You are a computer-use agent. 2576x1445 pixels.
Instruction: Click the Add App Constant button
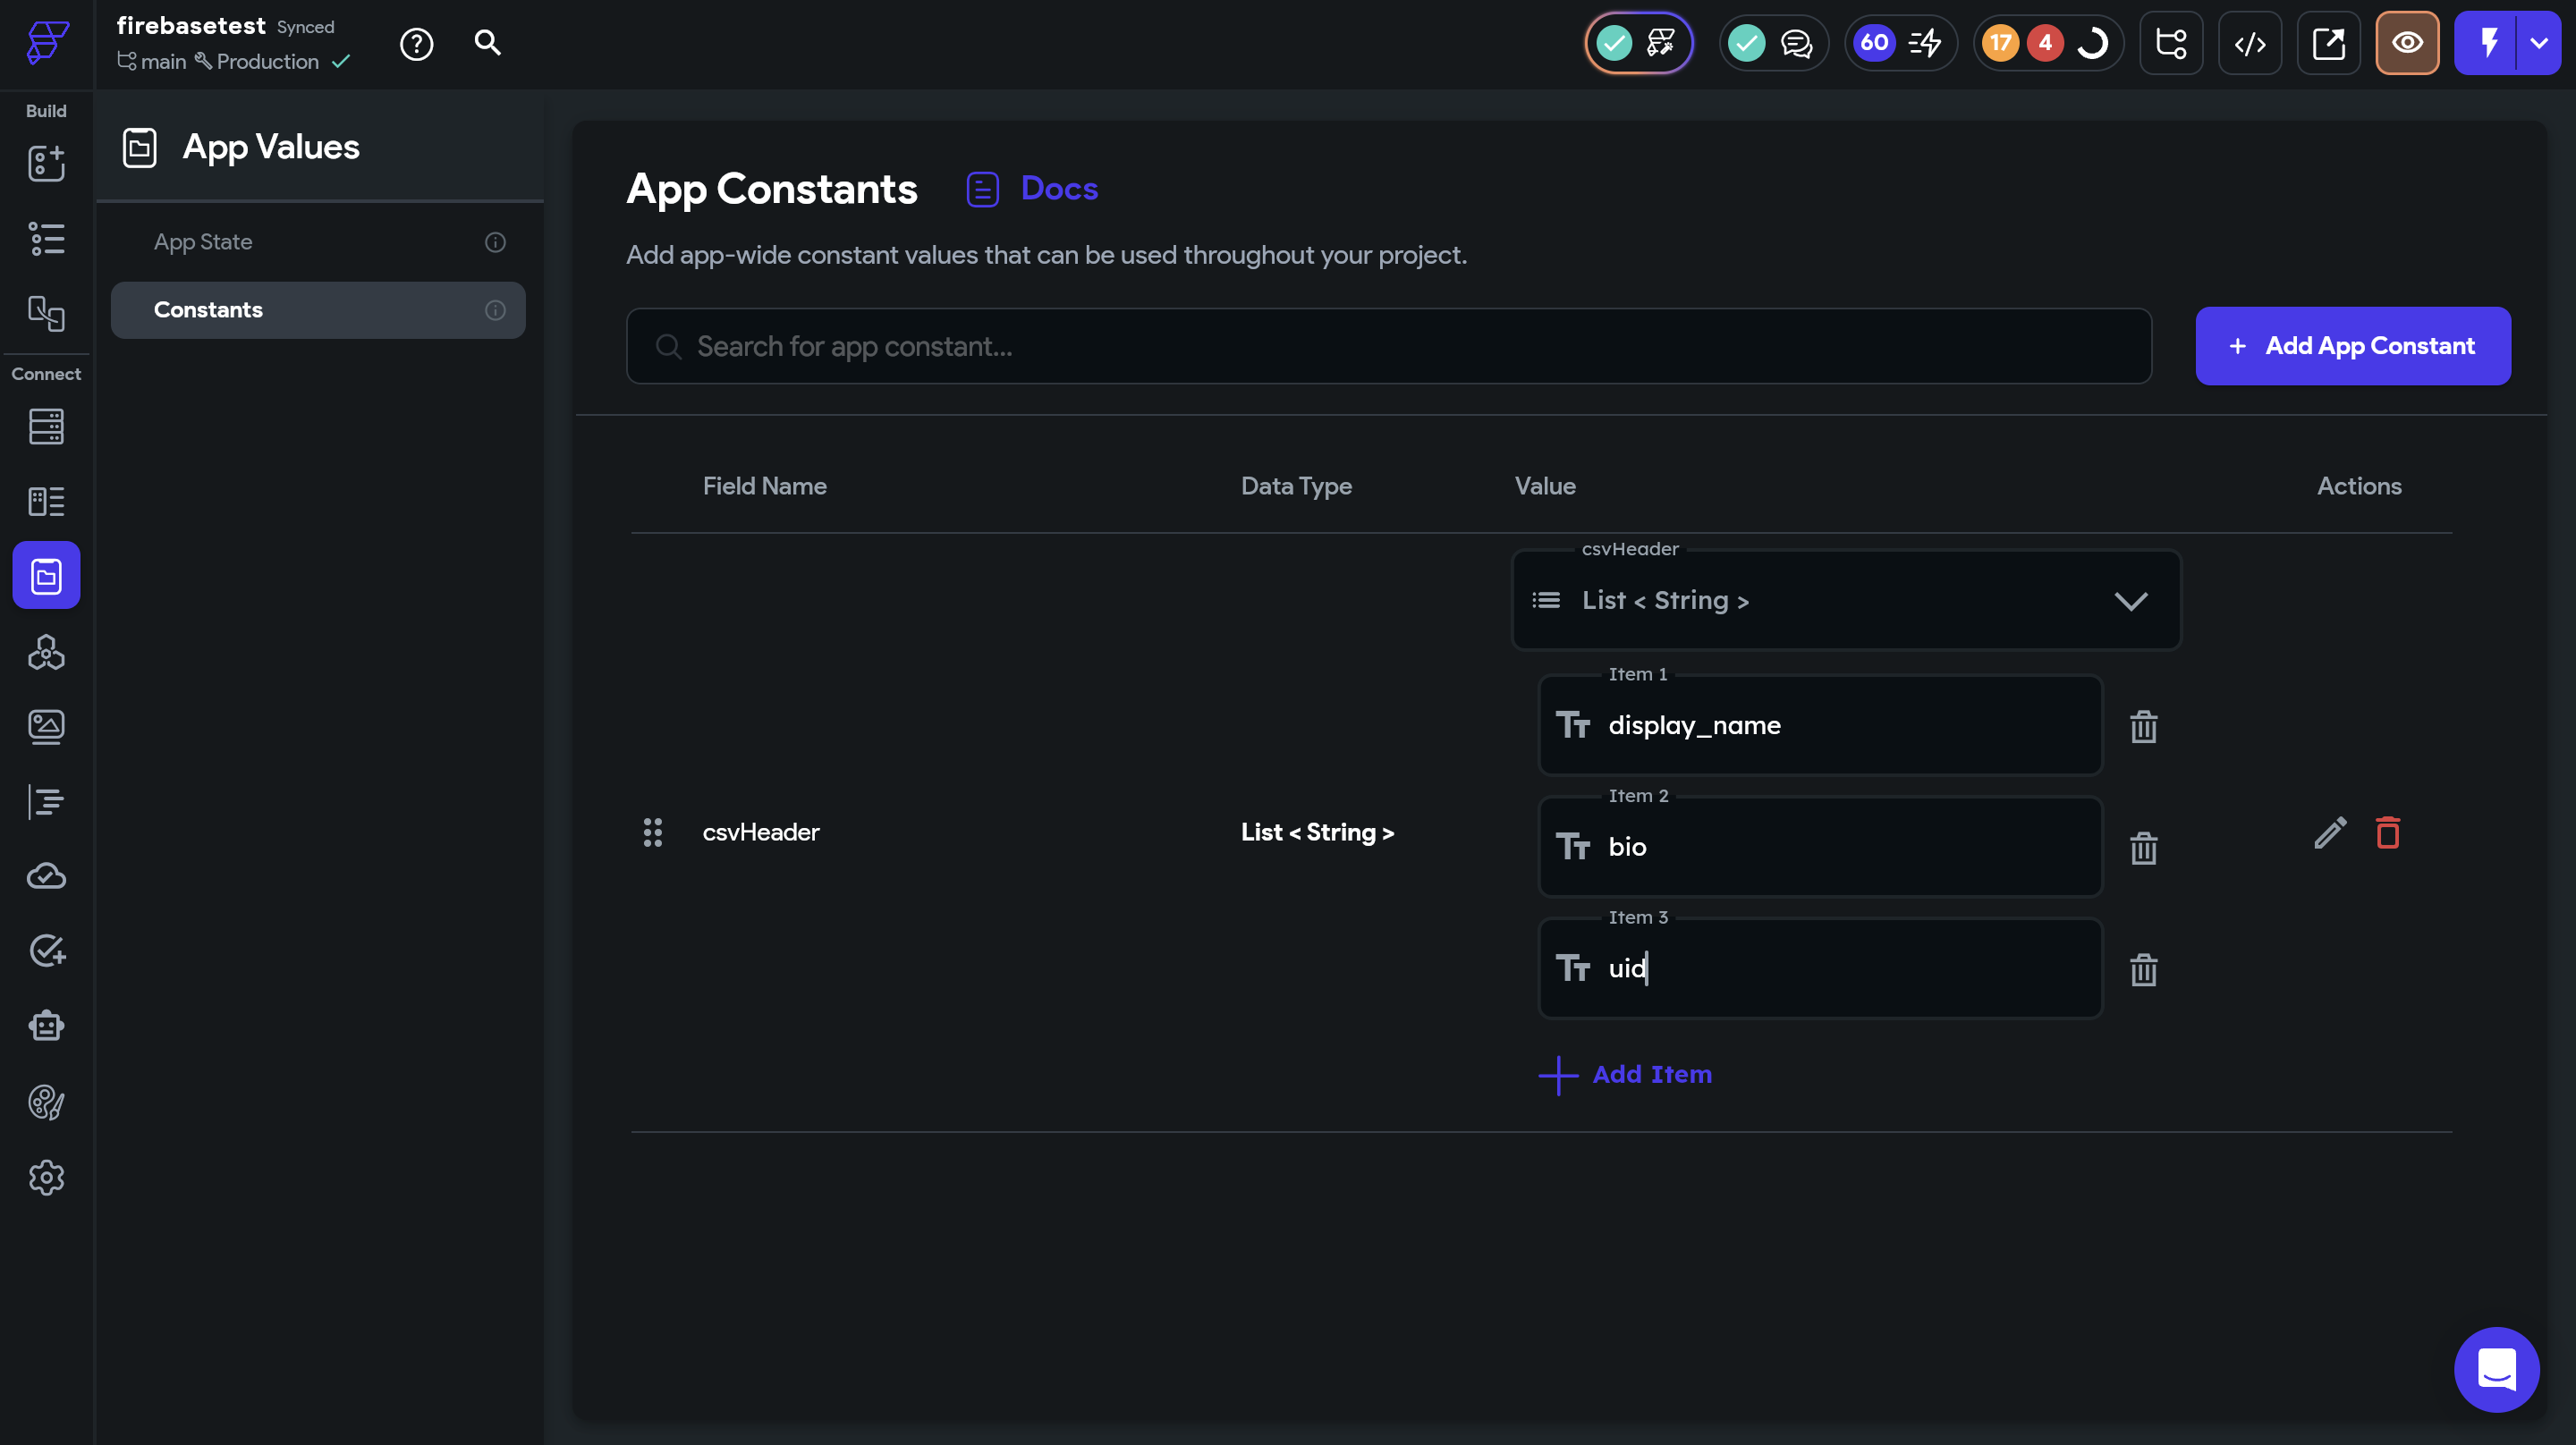[2352, 346]
